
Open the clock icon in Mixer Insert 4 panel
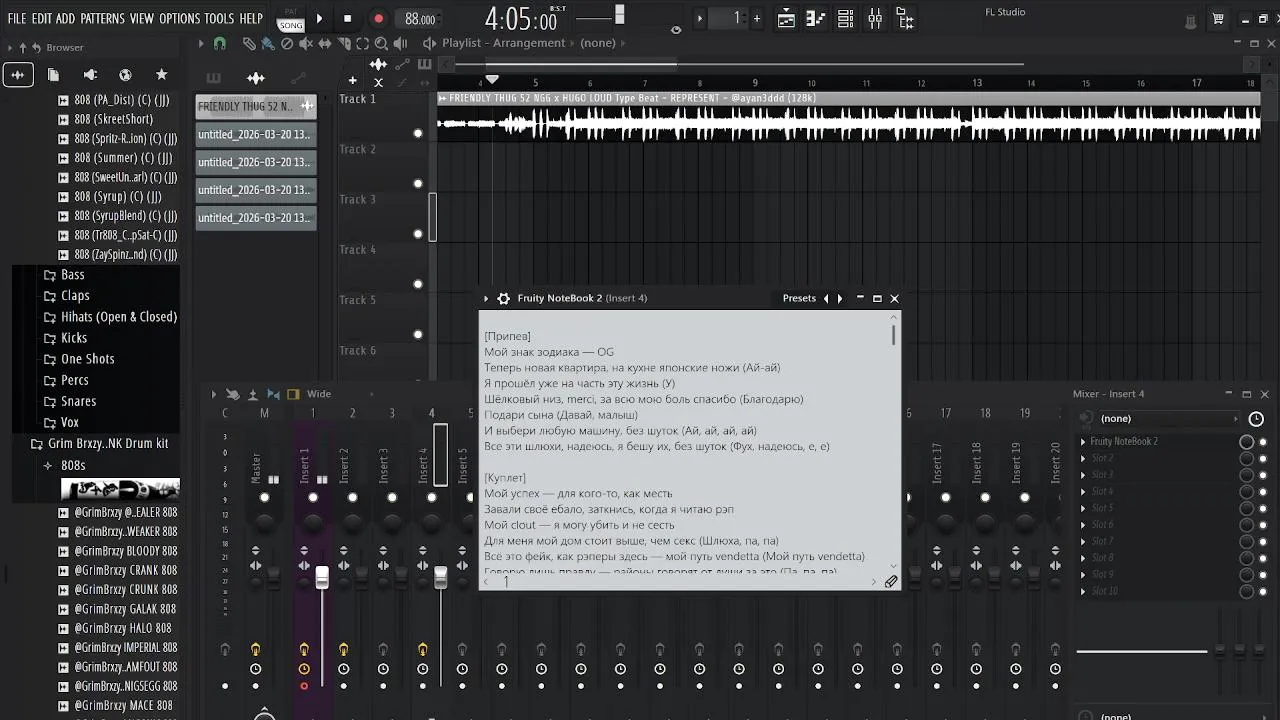point(1256,419)
